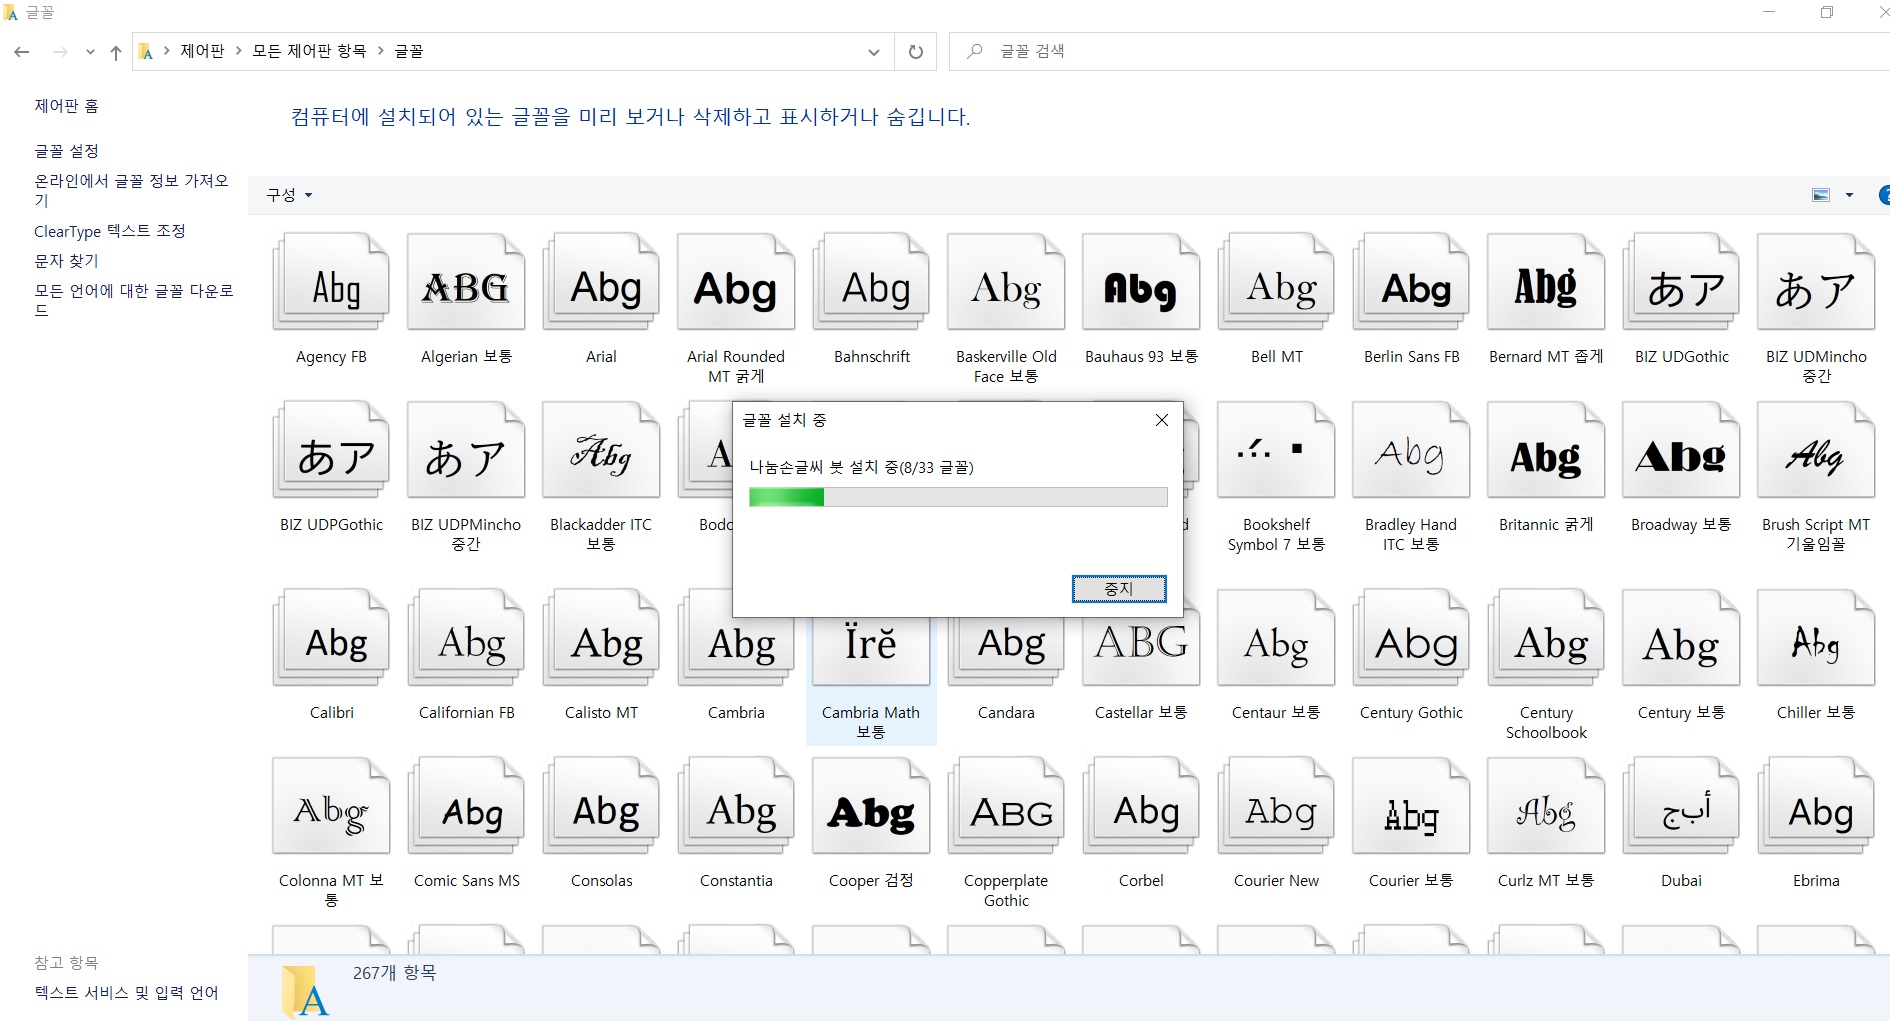Select the Bauhaus 93 font icon
The width and height of the screenshot is (1890, 1021).
(1141, 282)
